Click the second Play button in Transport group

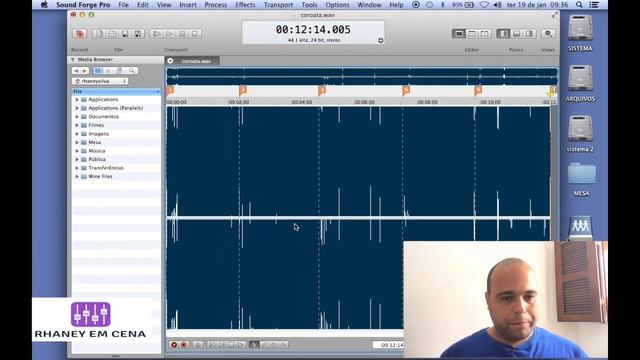click(x=169, y=34)
